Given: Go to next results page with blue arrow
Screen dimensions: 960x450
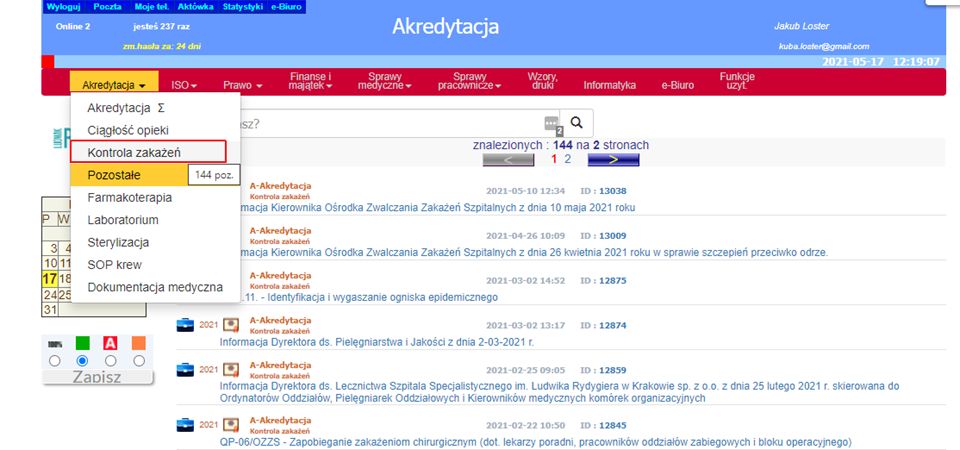Looking at the screenshot, I should [x=612, y=159].
